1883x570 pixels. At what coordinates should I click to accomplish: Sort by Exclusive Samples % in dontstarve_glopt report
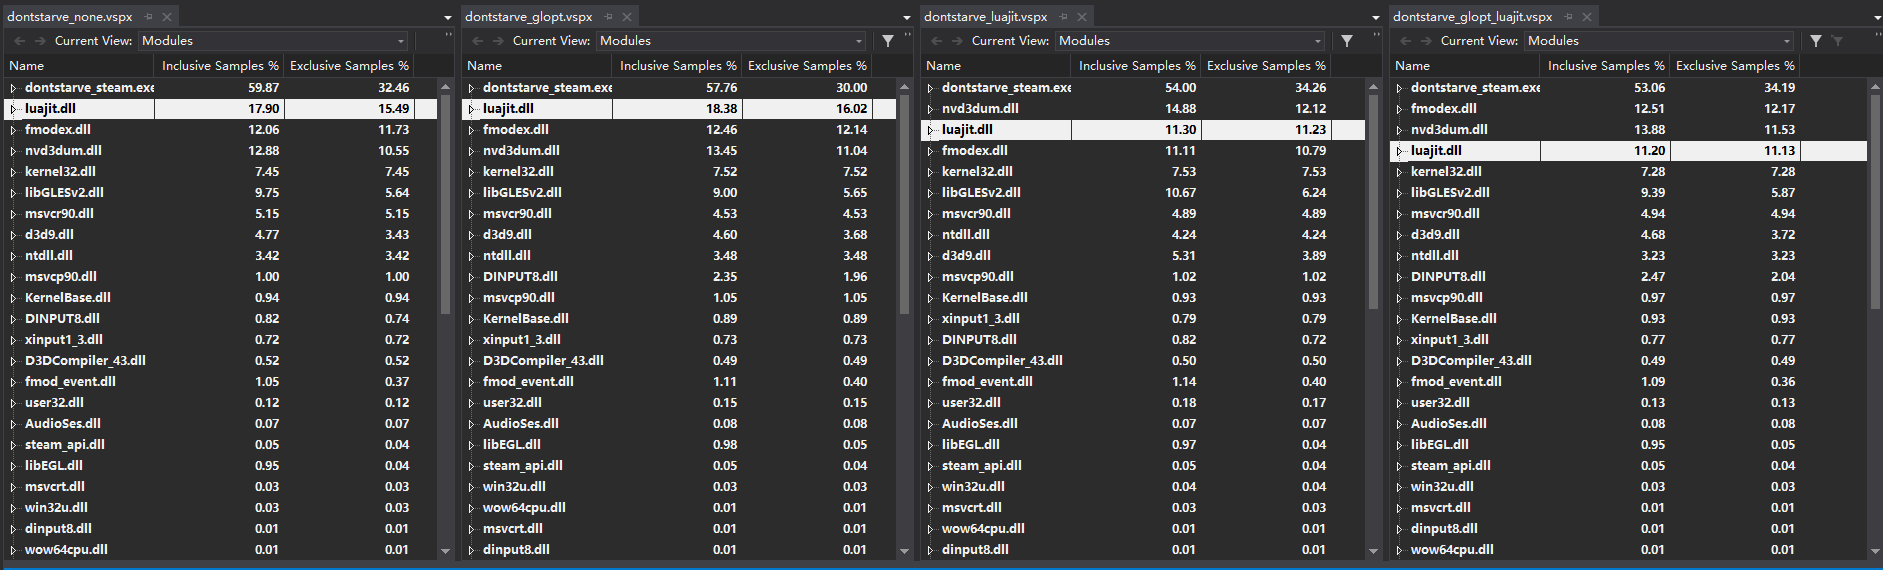tap(807, 66)
